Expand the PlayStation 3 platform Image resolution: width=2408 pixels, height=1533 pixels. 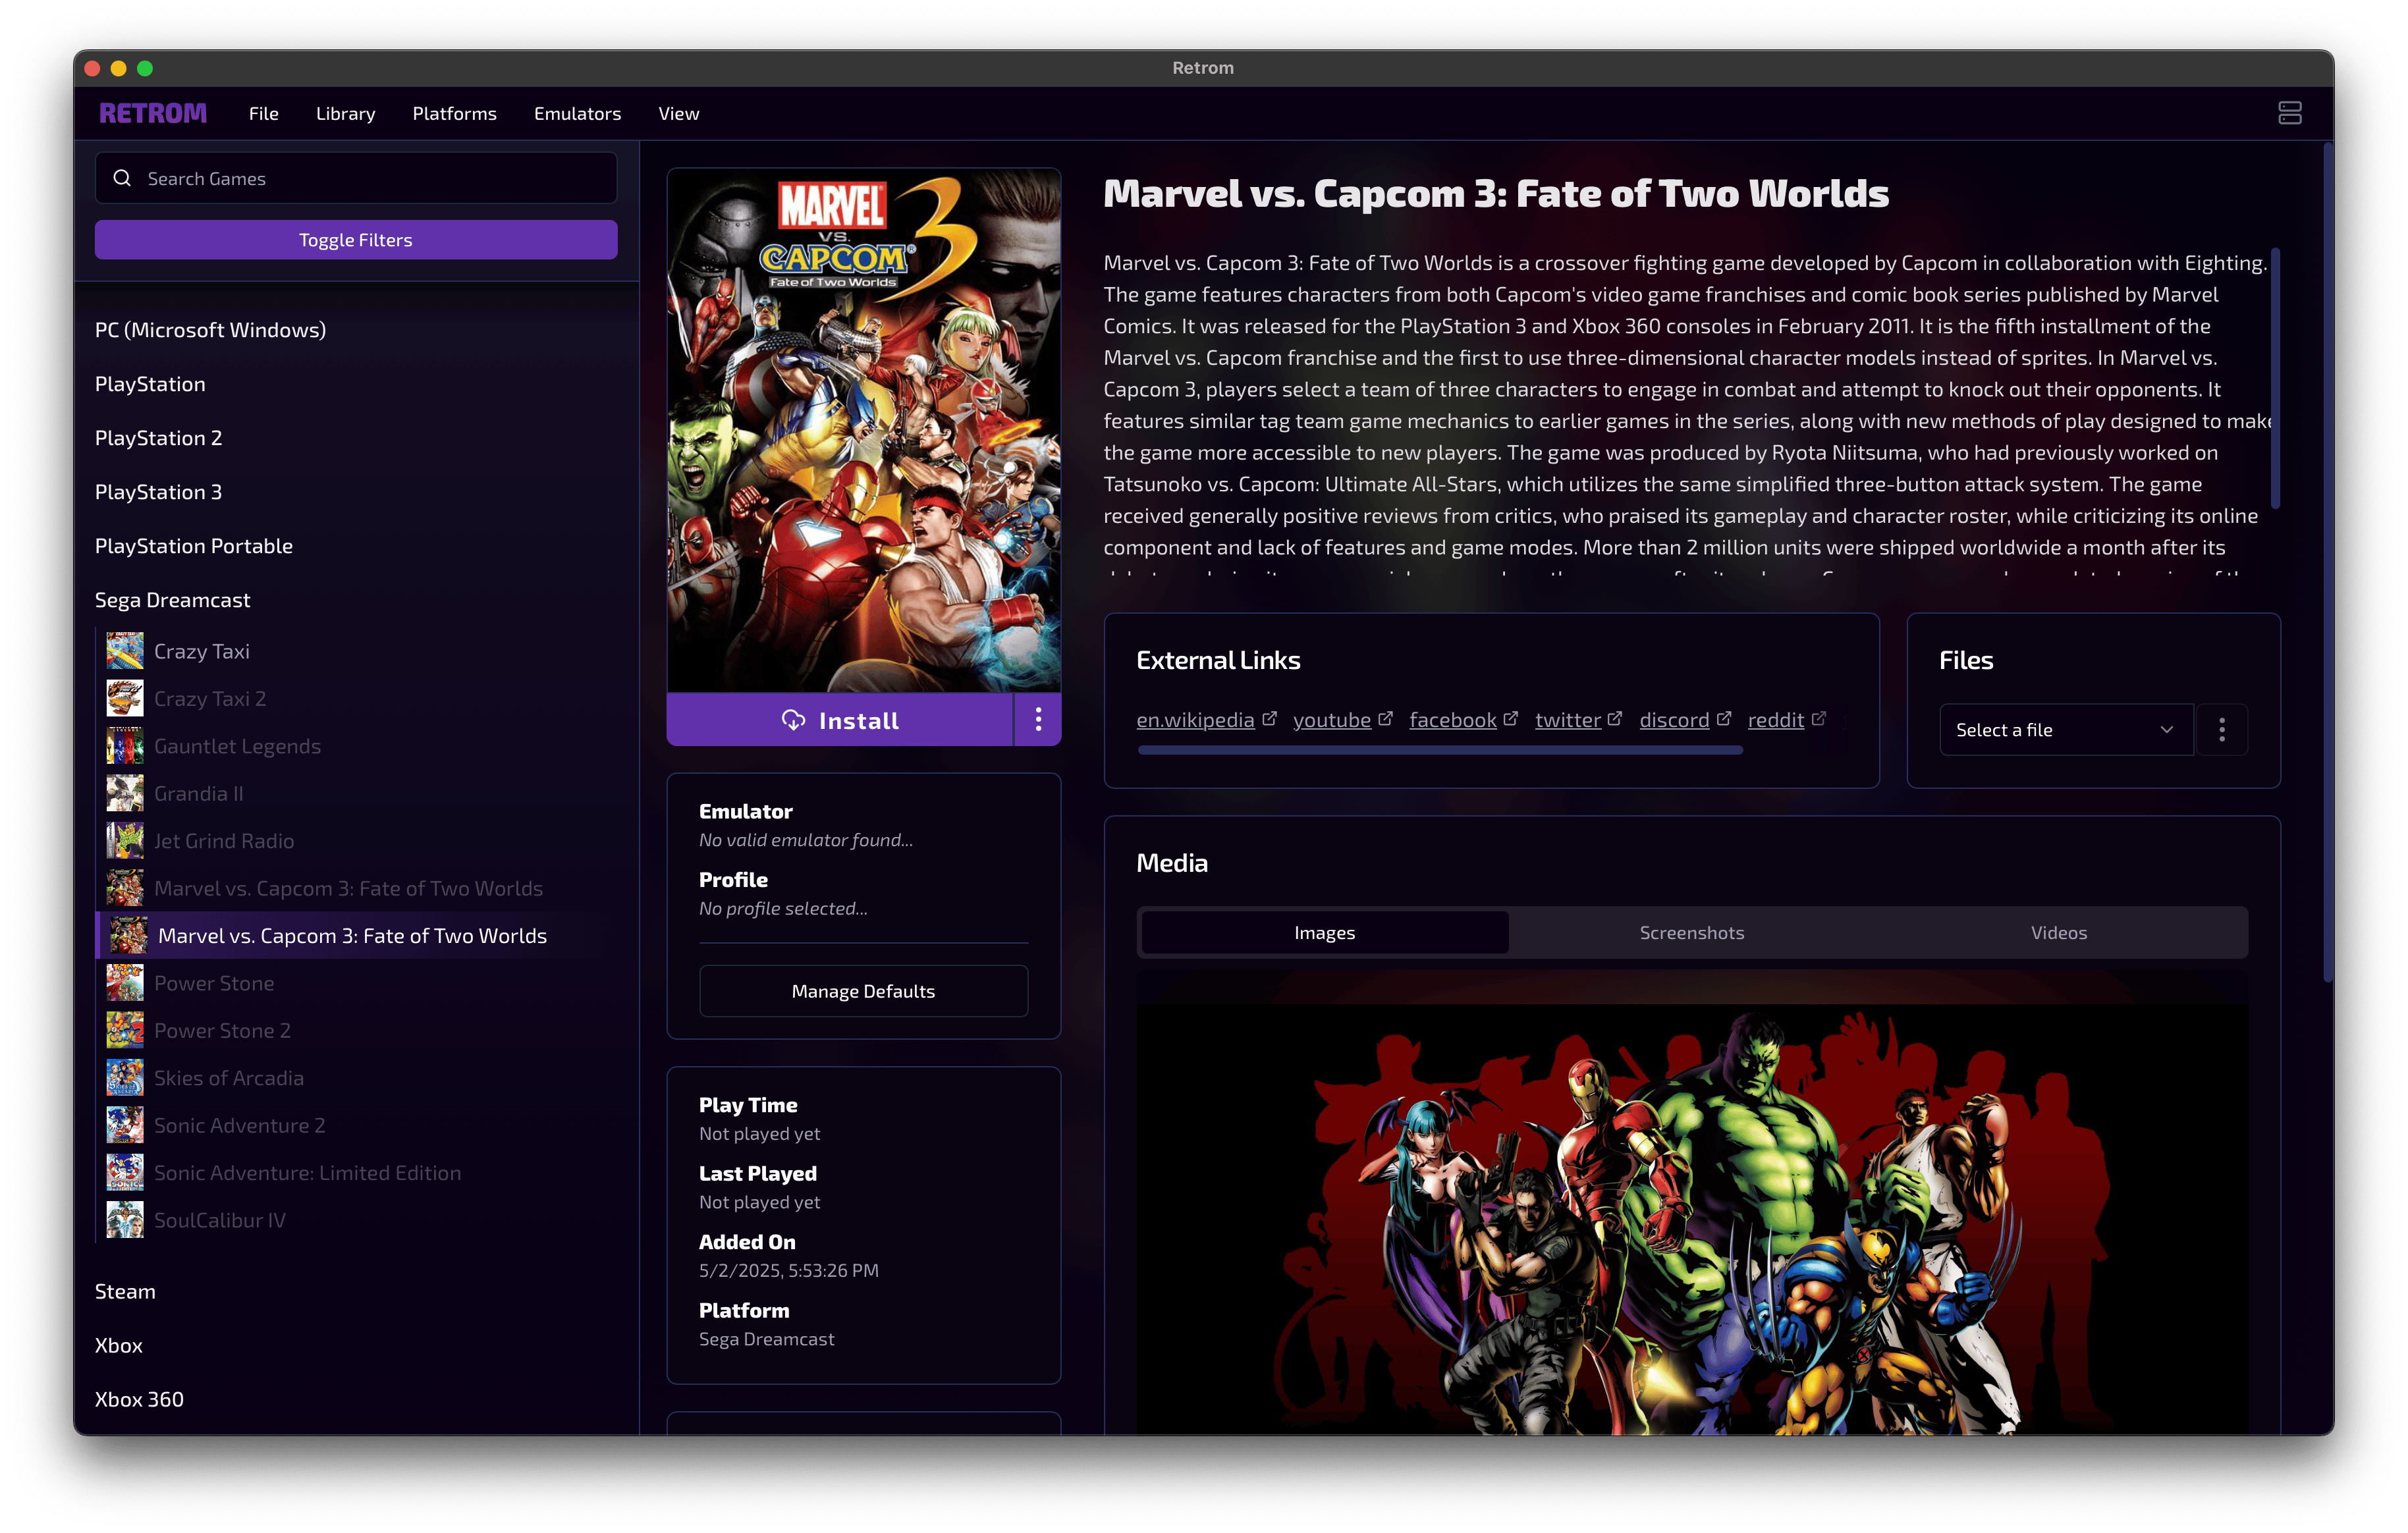(158, 492)
